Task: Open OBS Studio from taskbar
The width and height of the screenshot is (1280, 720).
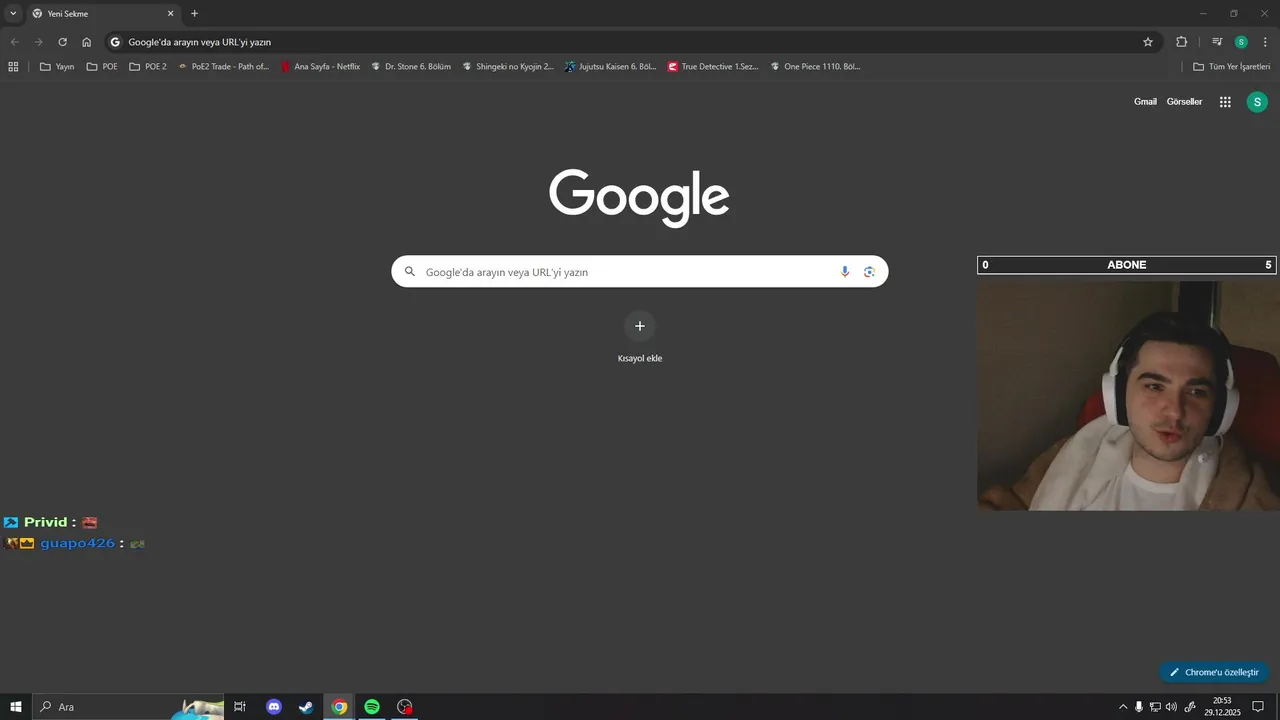Action: (x=404, y=707)
